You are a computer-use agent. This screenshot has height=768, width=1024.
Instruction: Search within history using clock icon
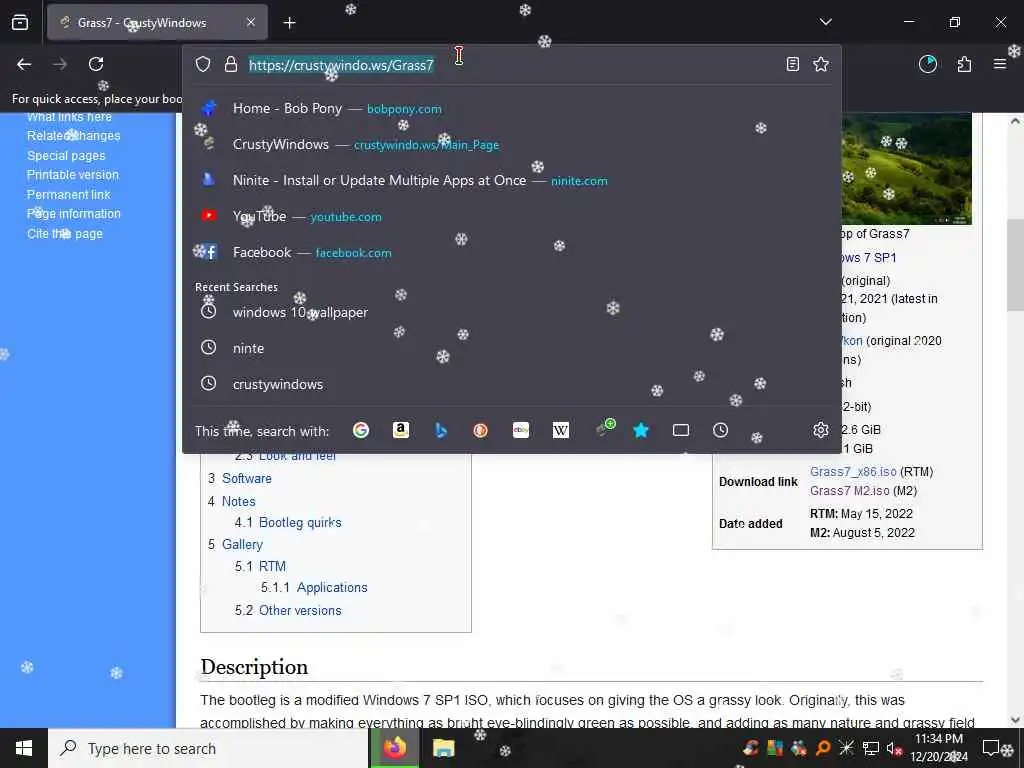(720, 430)
